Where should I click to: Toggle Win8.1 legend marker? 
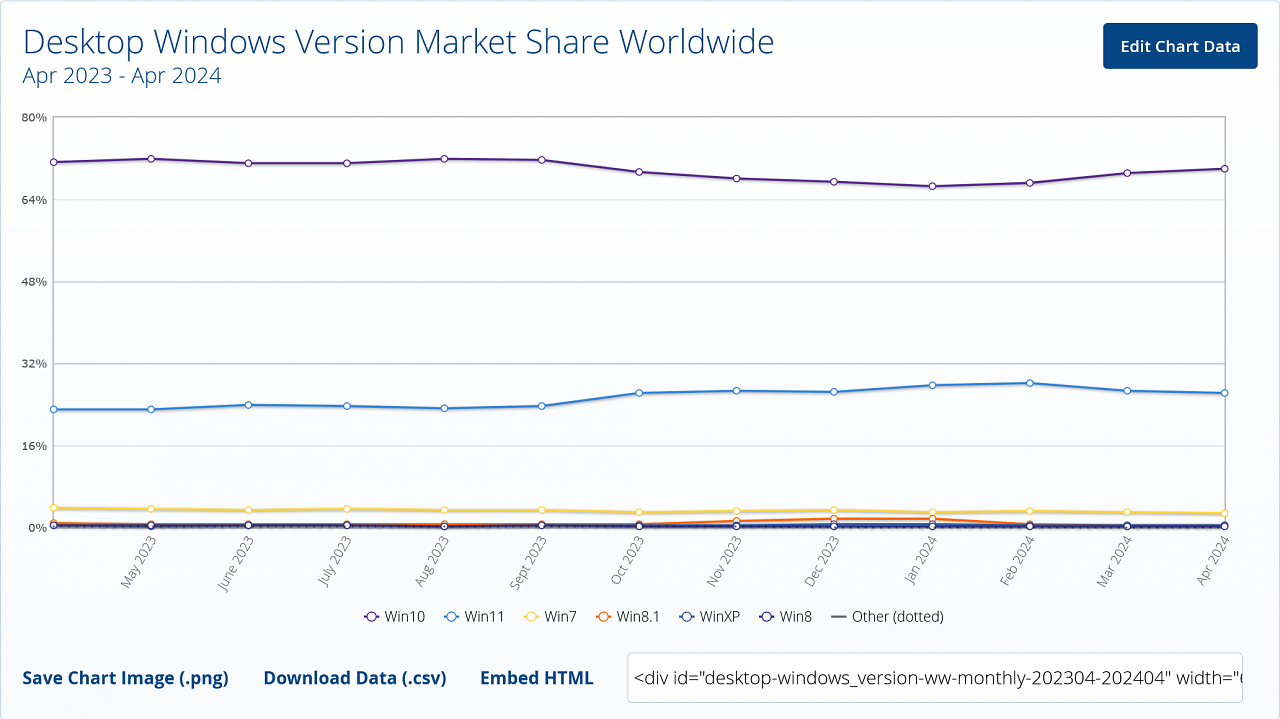point(628,616)
